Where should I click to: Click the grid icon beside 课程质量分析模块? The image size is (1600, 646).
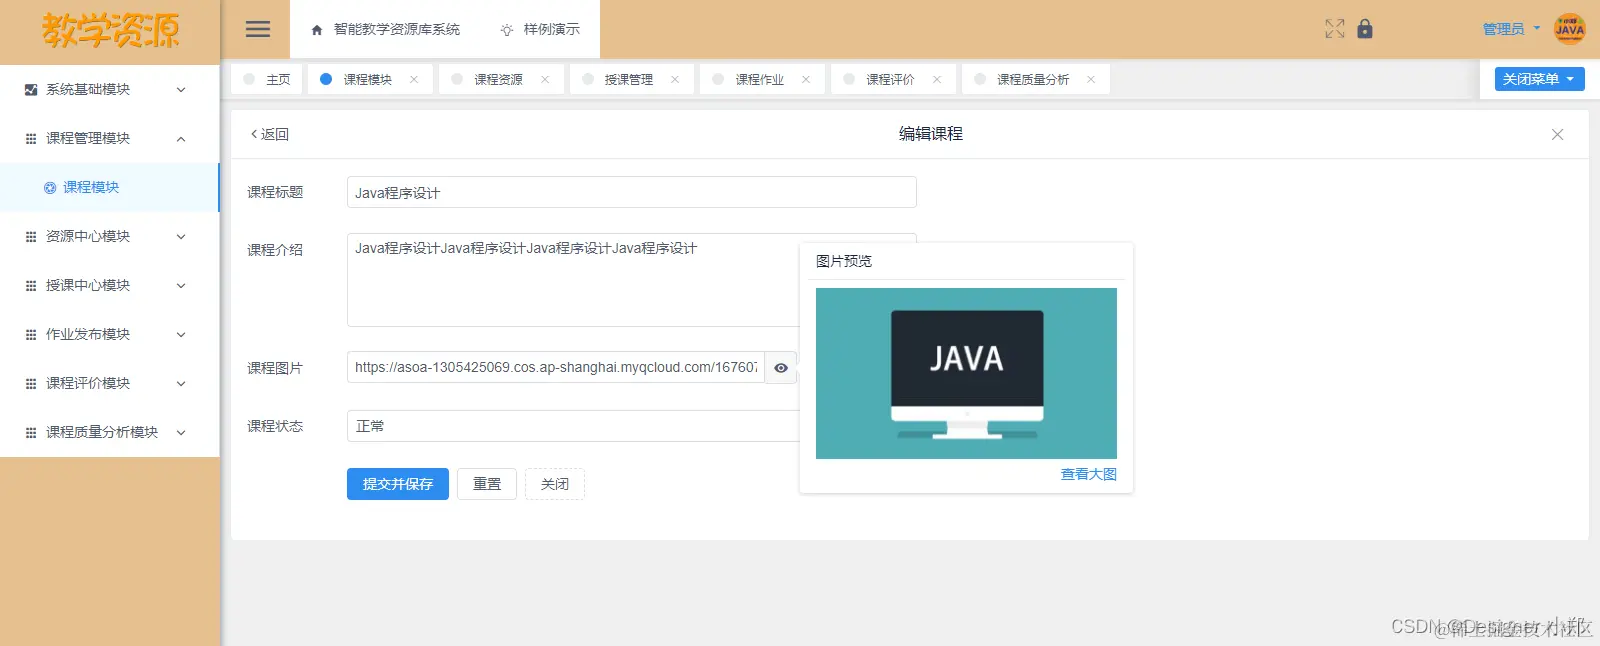click(x=31, y=432)
